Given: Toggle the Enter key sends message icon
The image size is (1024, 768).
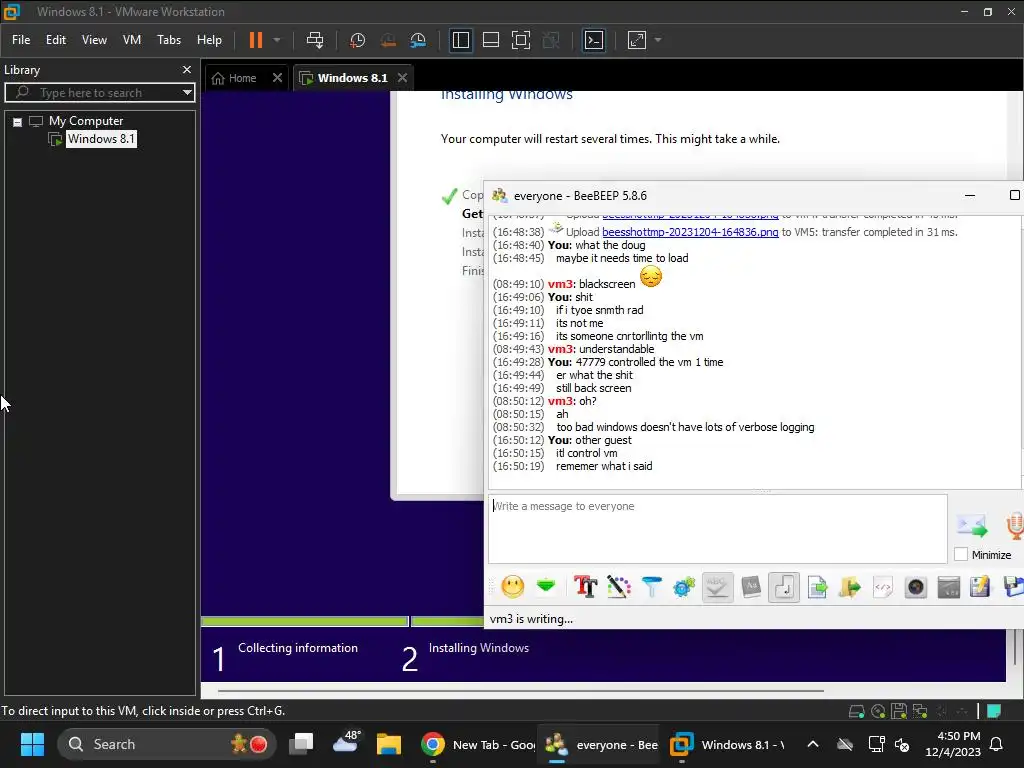Looking at the screenshot, I should click(x=784, y=587).
